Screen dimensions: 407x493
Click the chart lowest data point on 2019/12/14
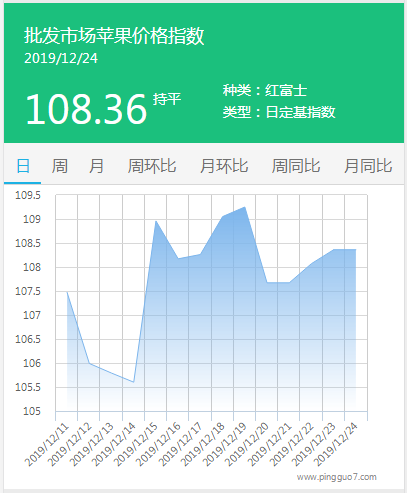click(x=134, y=382)
